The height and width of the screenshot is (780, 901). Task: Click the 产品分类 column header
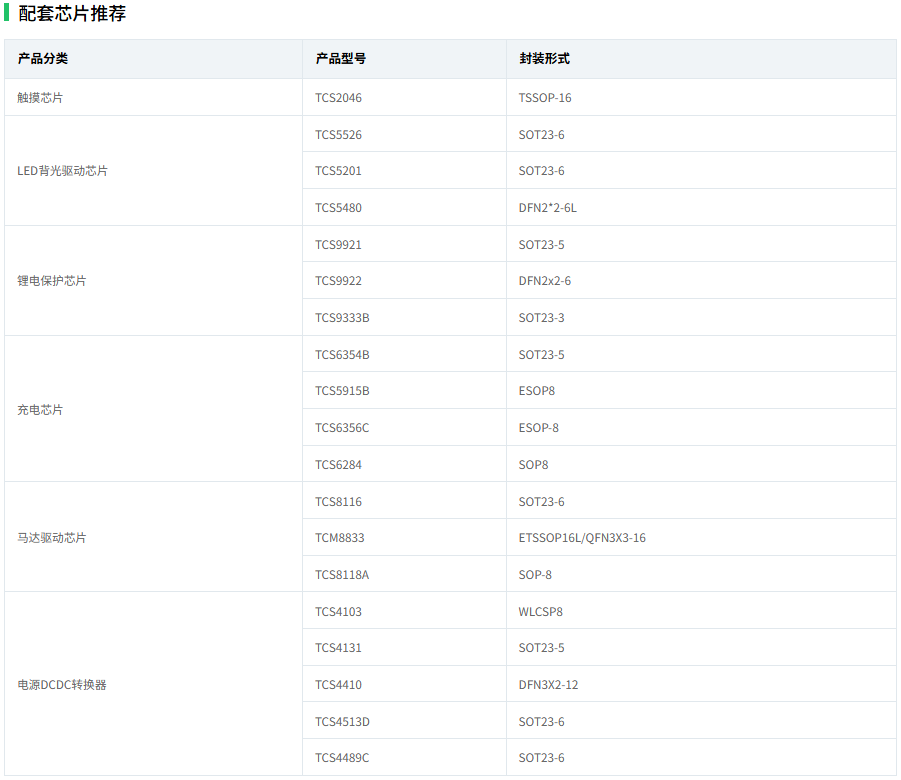point(43,59)
